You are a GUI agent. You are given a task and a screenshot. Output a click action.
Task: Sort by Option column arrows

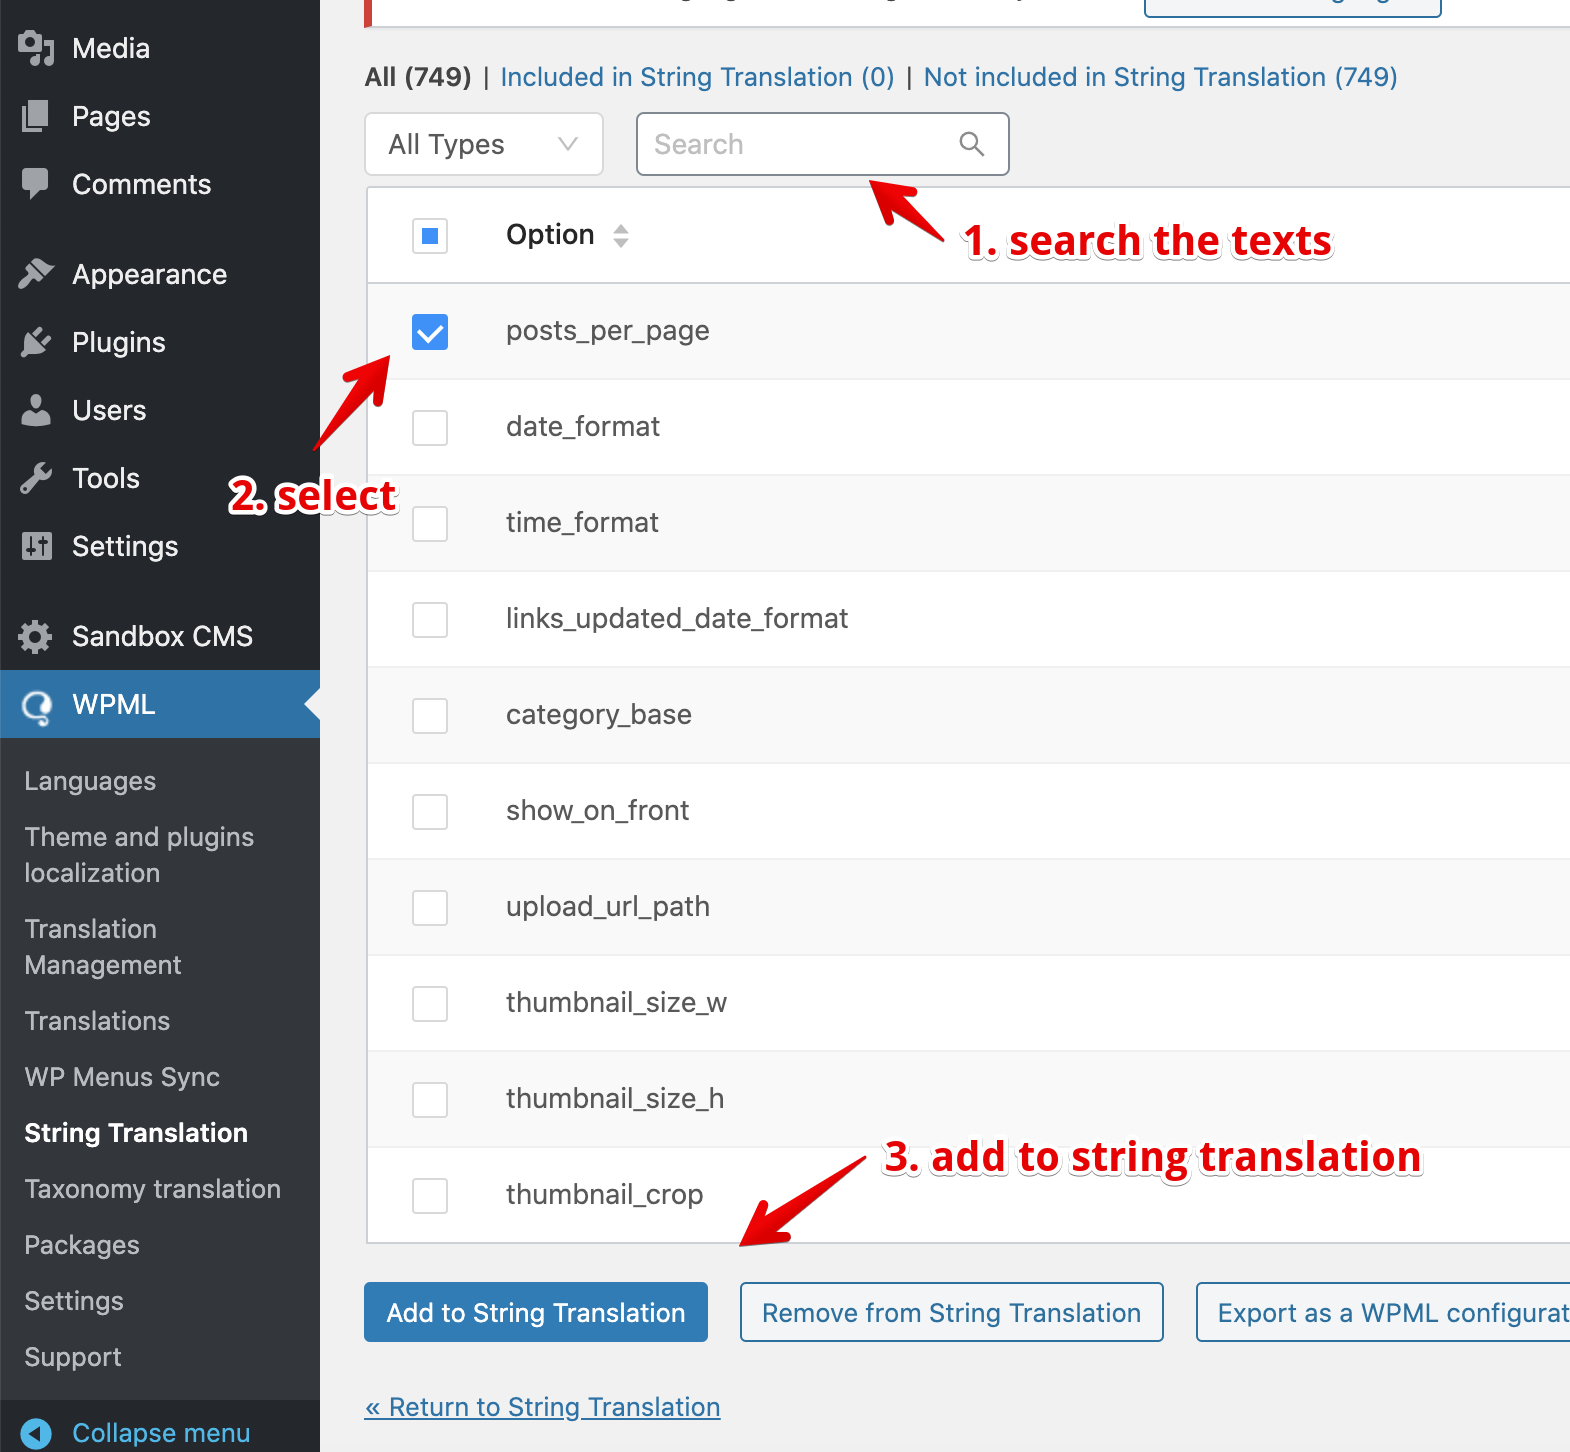(x=621, y=236)
